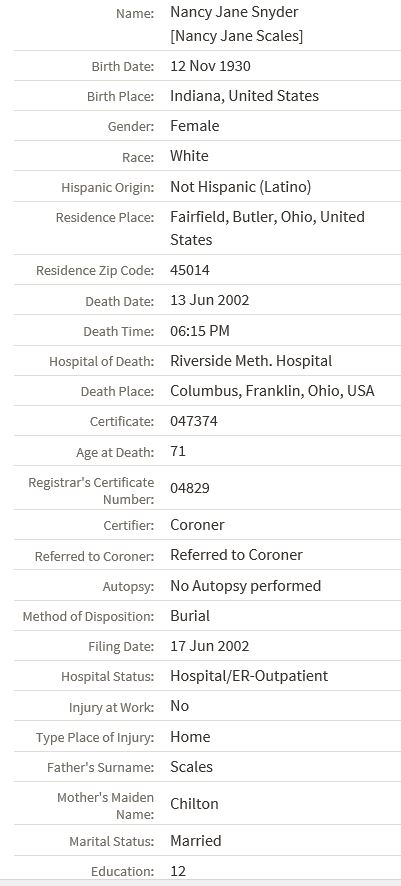The height and width of the screenshot is (886, 401).
Task: Click registrar's certificate number 04829
Action: point(190,488)
